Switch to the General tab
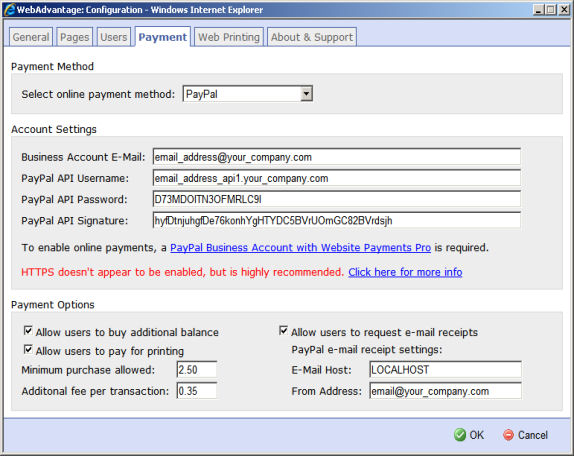The height and width of the screenshot is (456, 574). point(31,37)
